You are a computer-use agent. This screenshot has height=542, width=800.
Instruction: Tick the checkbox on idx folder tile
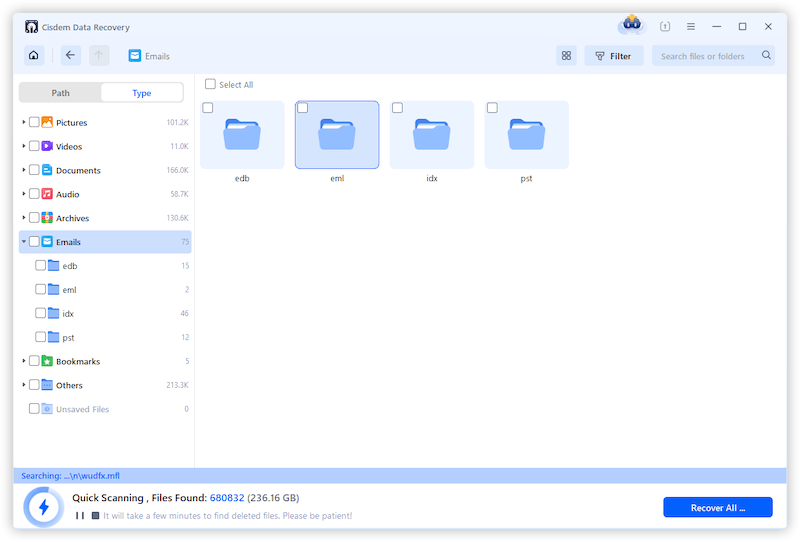(397, 108)
